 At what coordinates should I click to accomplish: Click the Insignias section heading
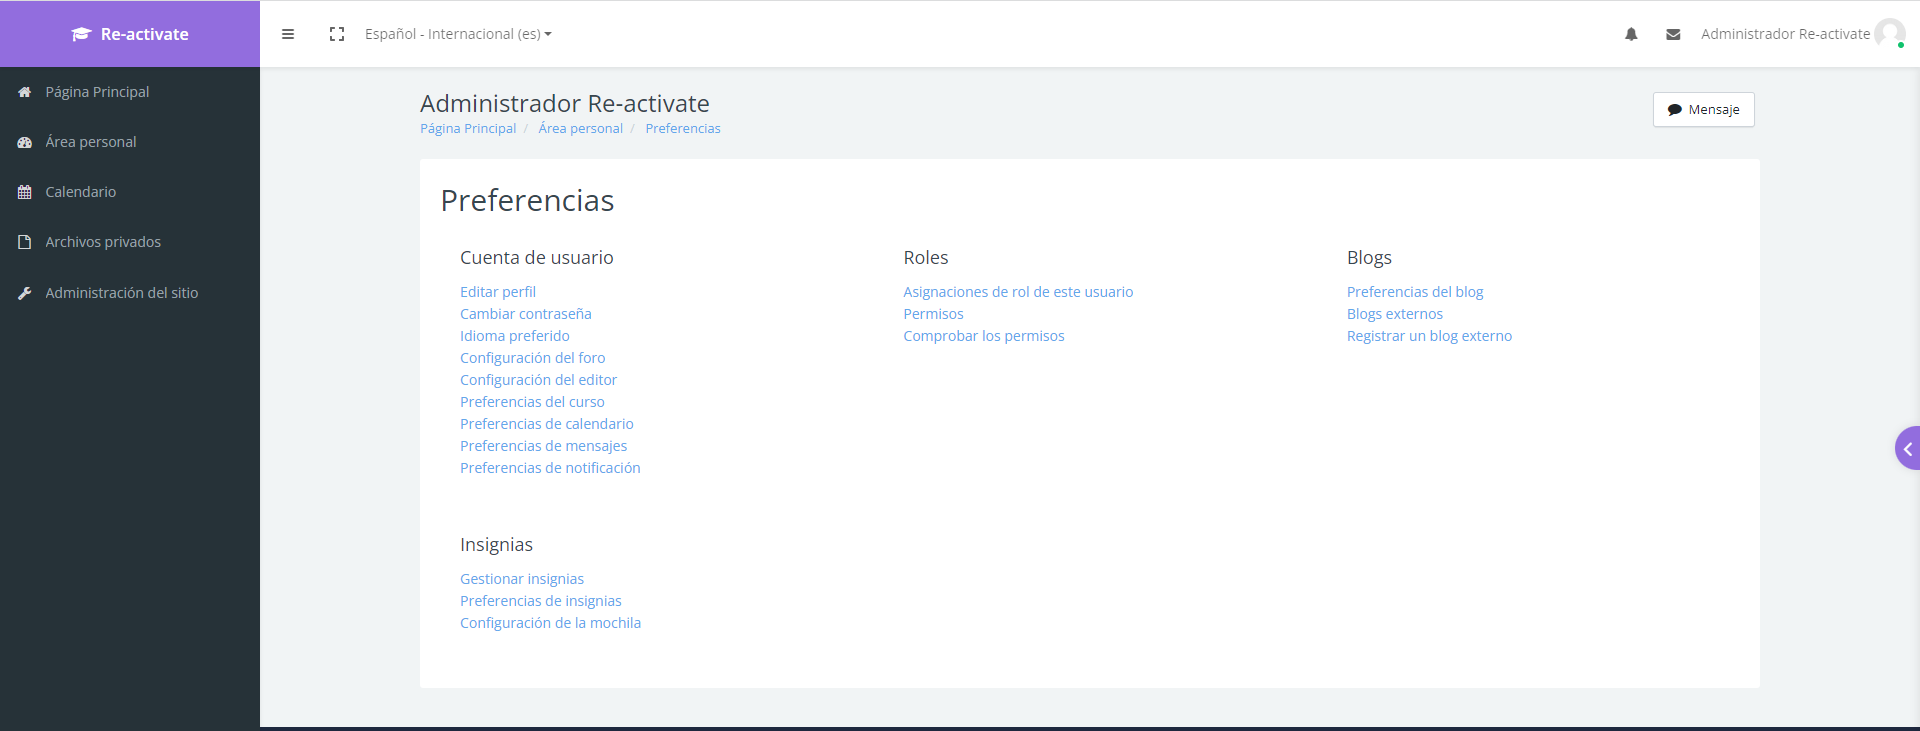pos(496,545)
